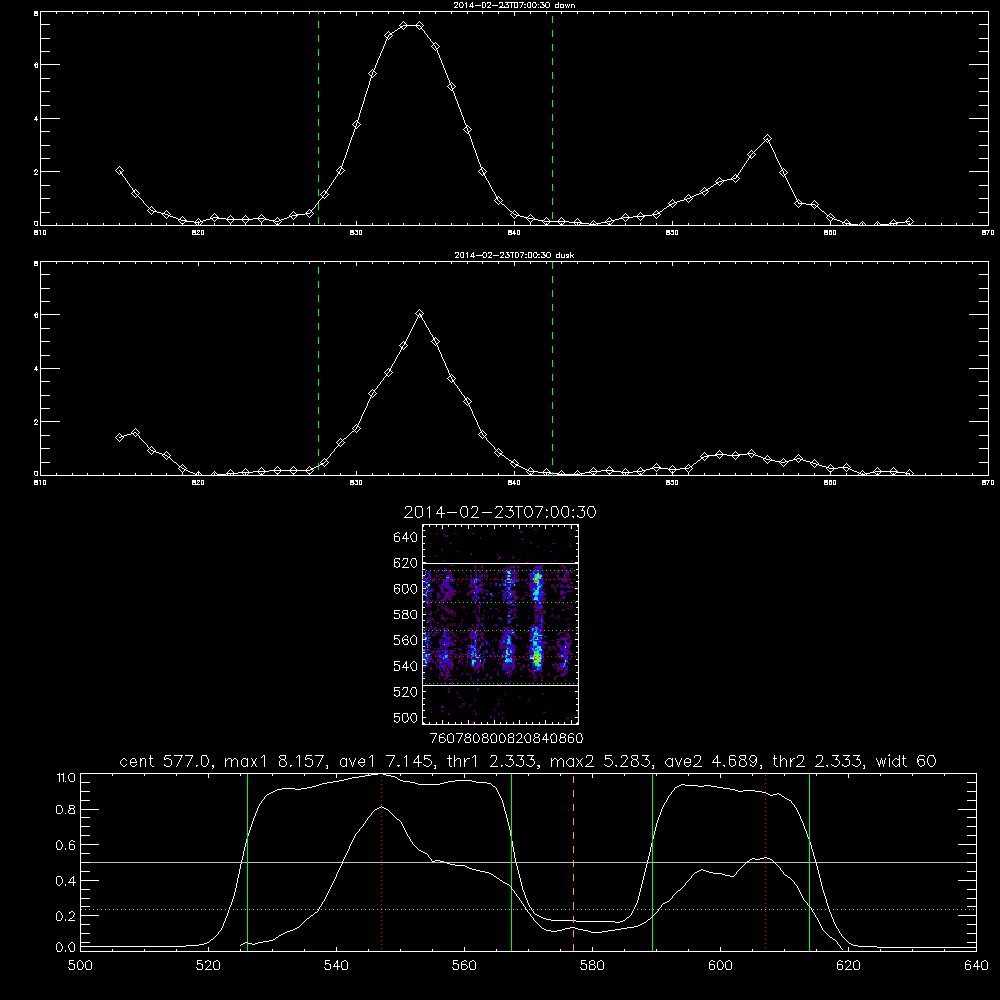Image resolution: width=1000 pixels, height=1000 pixels.
Task: Click the left green dashed line in dusk plot
Action: click(318, 369)
